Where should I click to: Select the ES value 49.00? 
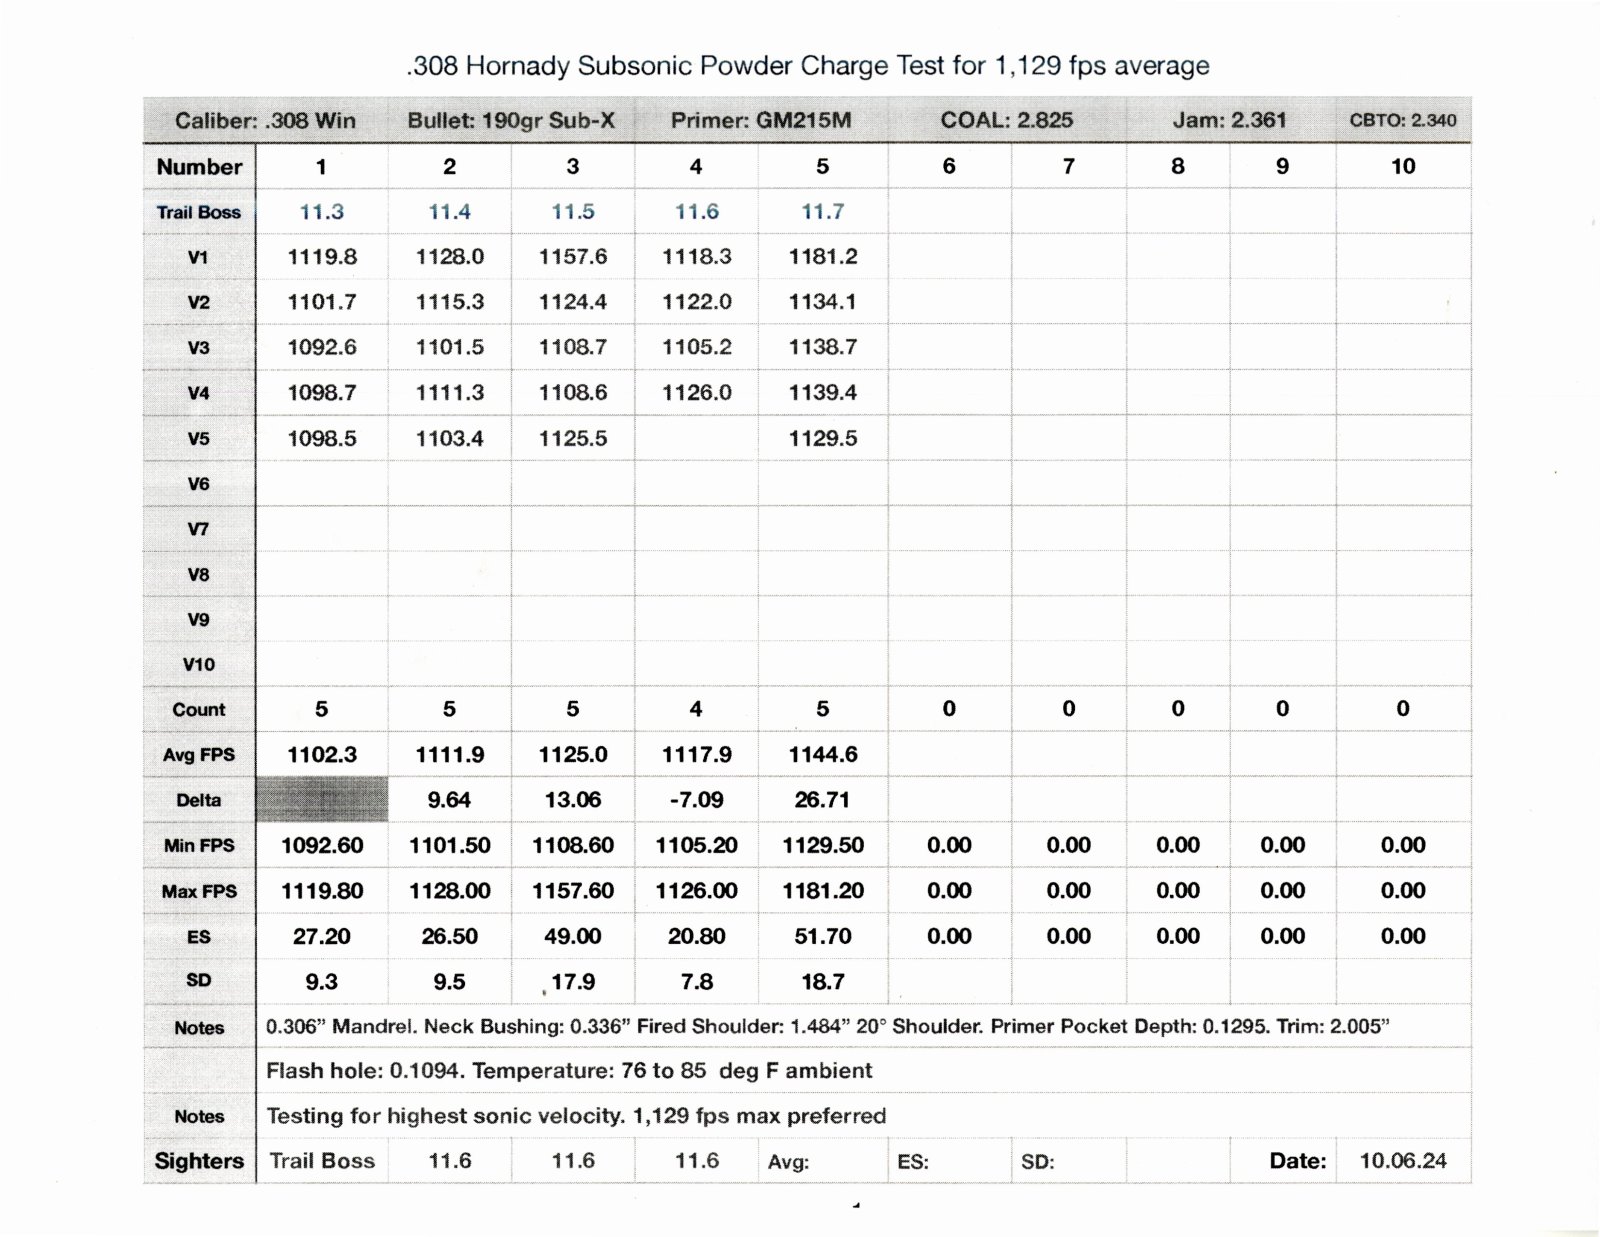[573, 937]
